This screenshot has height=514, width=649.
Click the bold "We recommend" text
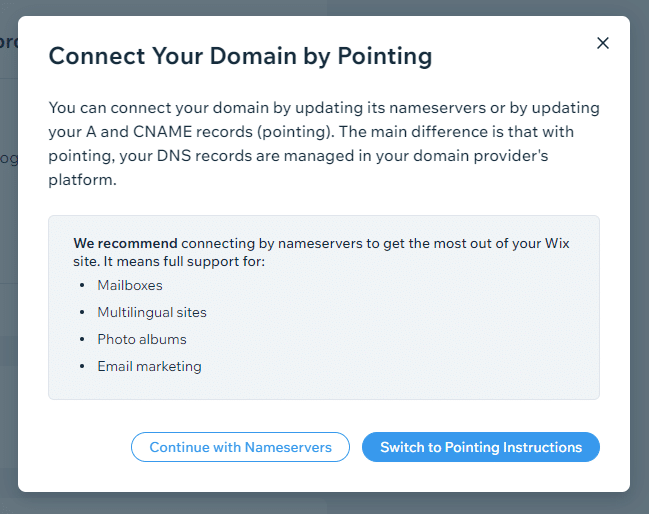pos(125,243)
